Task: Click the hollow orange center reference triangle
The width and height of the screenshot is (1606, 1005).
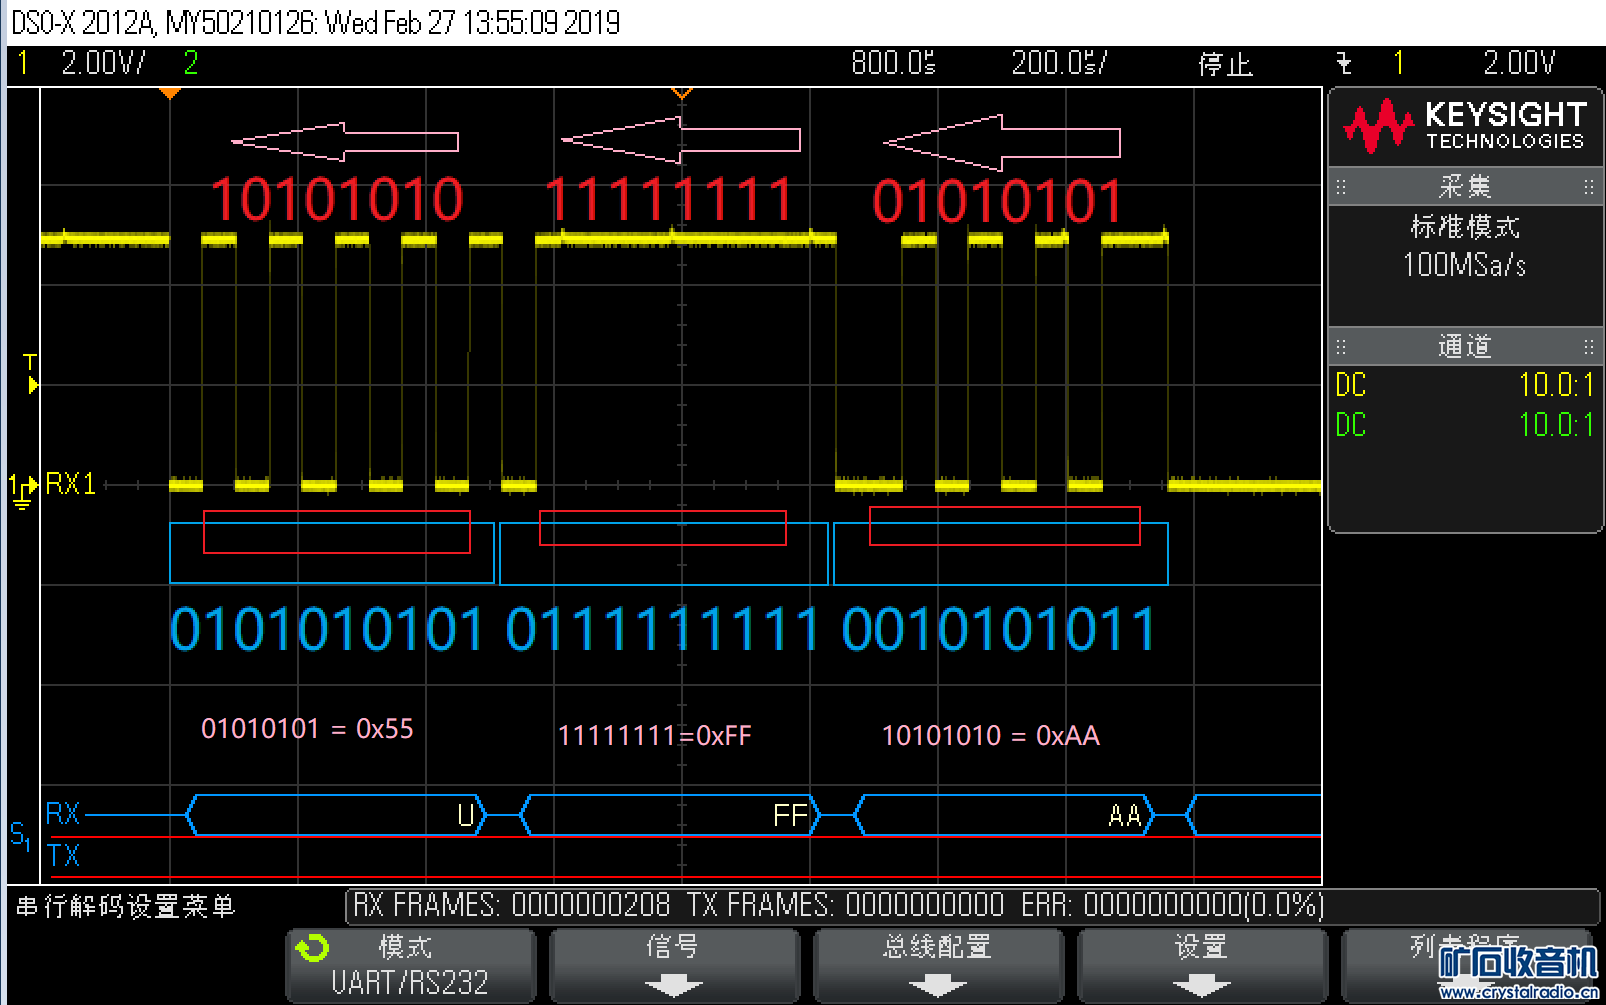Action: pyautogui.click(x=682, y=93)
